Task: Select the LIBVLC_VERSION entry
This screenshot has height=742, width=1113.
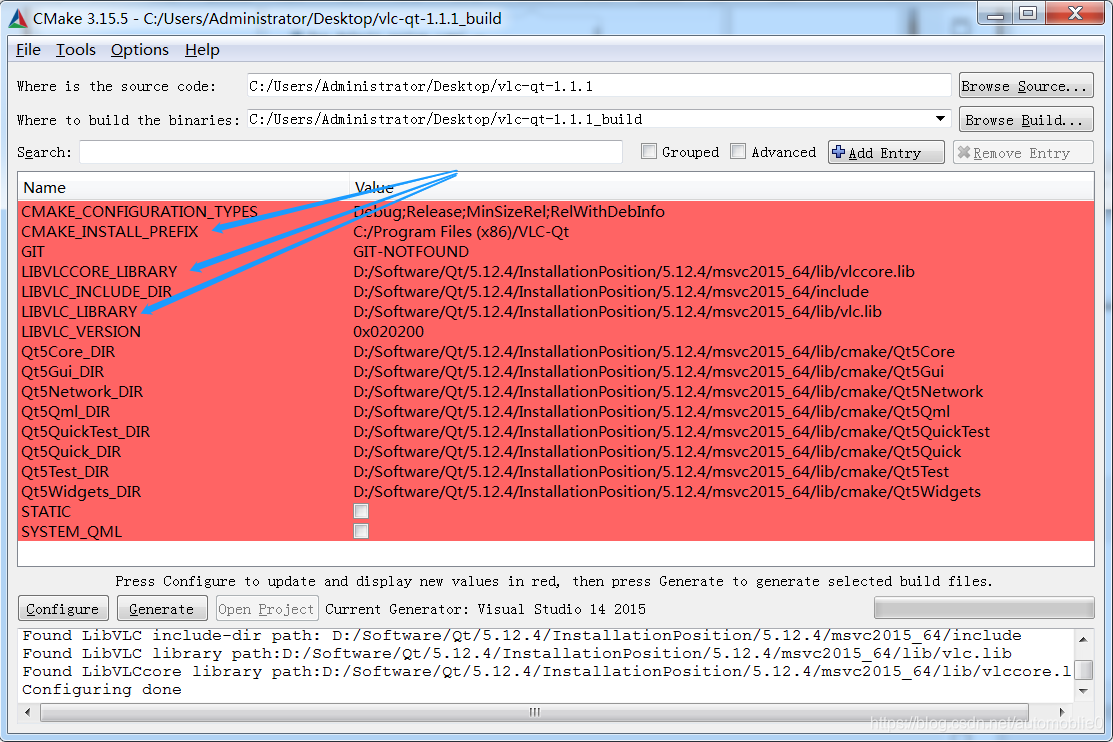Action: (81, 332)
